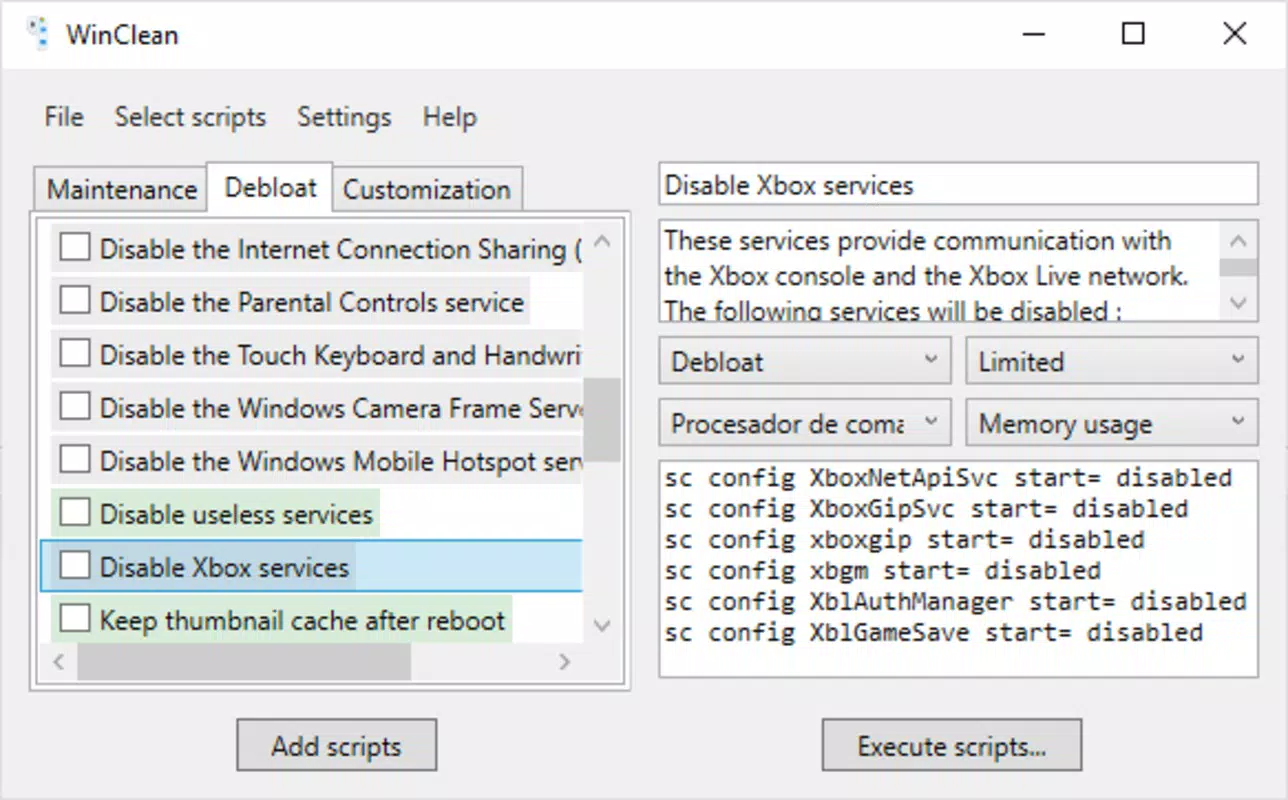Open the Limited dropdown

tap(1111, 361)
